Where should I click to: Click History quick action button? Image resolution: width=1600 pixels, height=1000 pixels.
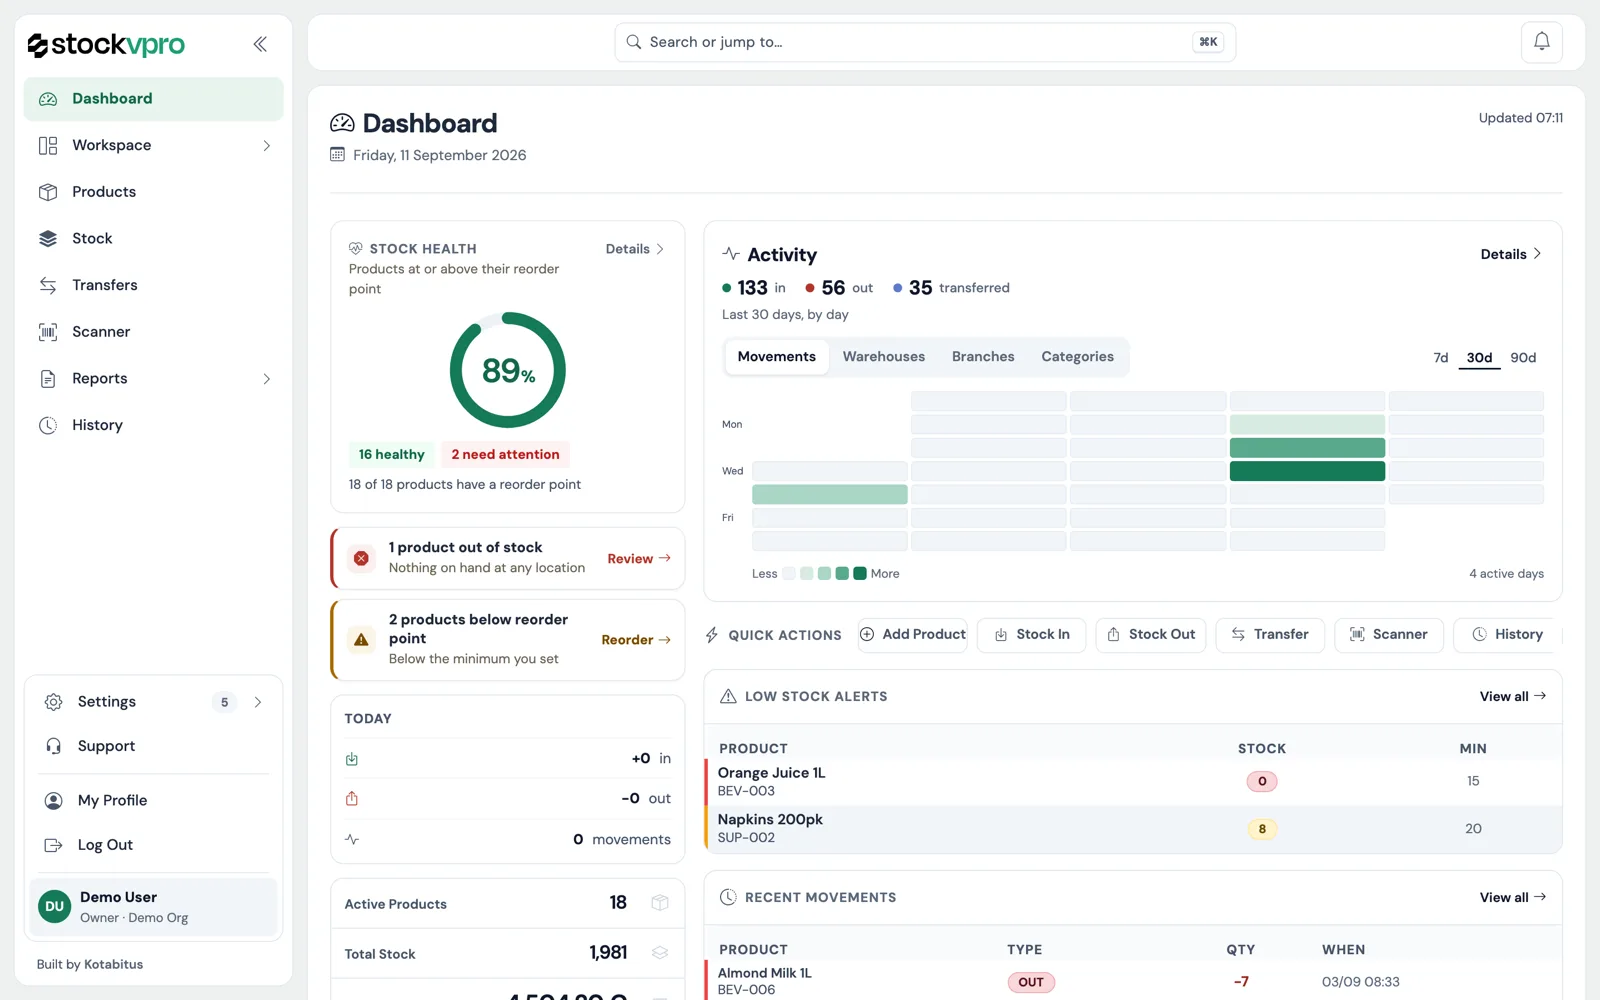[x=1508, y=635]
